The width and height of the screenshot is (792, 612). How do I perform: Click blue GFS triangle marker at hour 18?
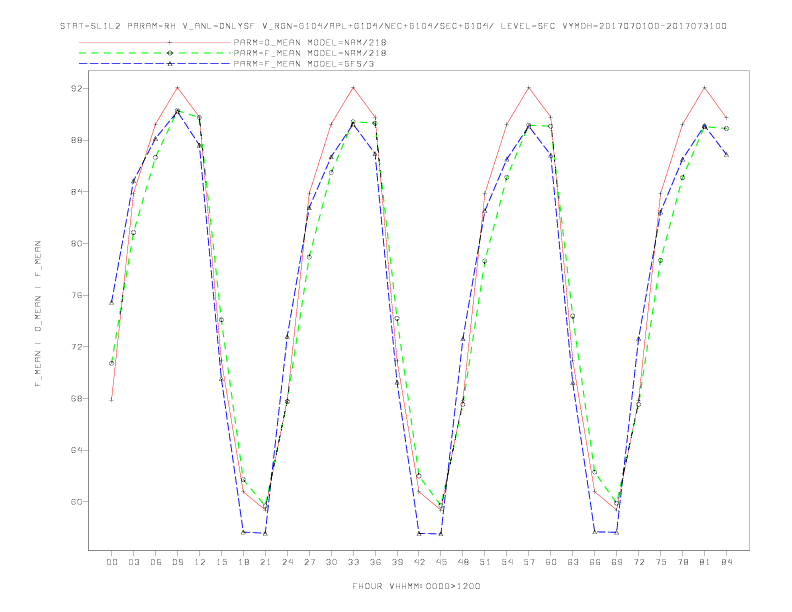pyautogui.click(x=243, y=532)
